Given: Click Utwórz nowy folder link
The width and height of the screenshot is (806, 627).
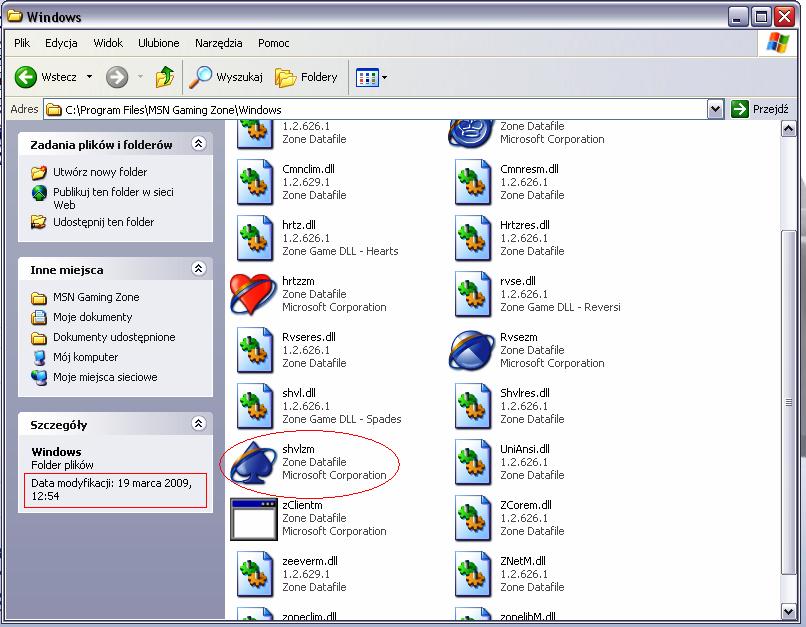Looking at the screenshot, I should pos(100,172).
